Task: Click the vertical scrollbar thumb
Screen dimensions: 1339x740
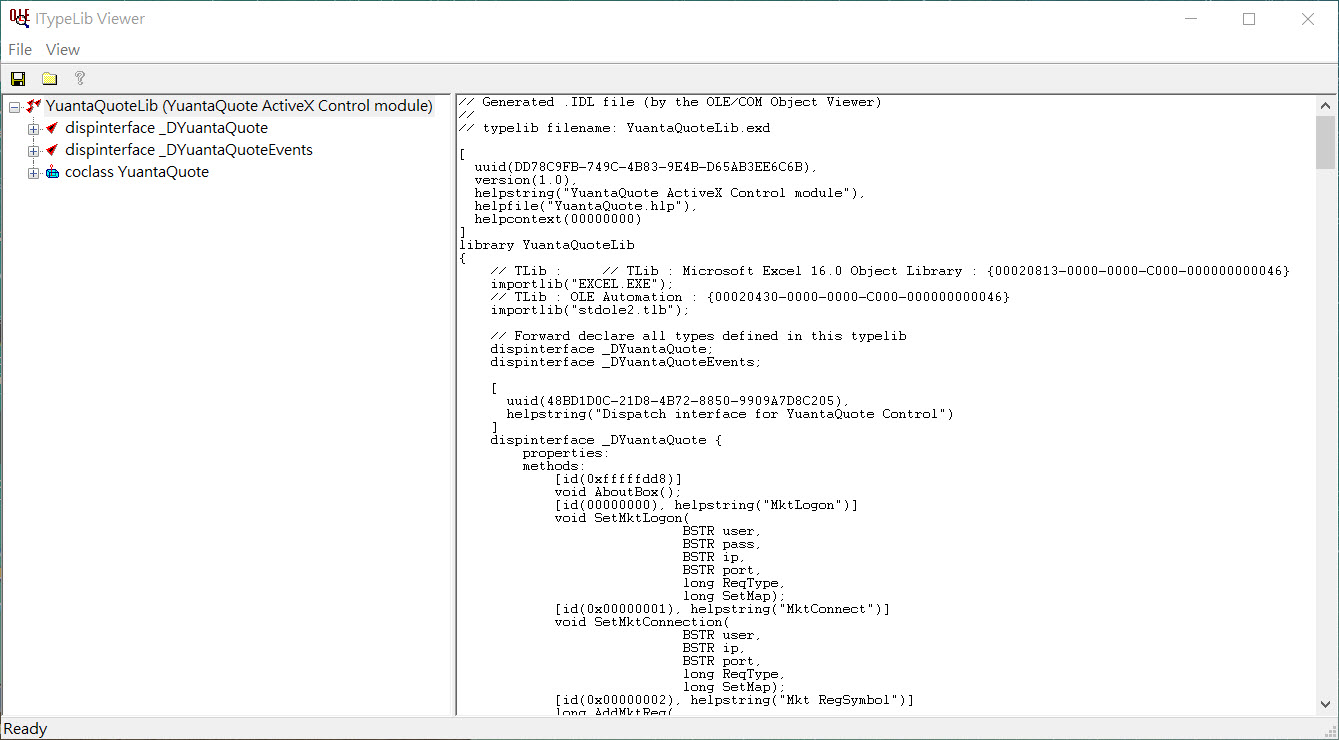Action: [1326, 142]
